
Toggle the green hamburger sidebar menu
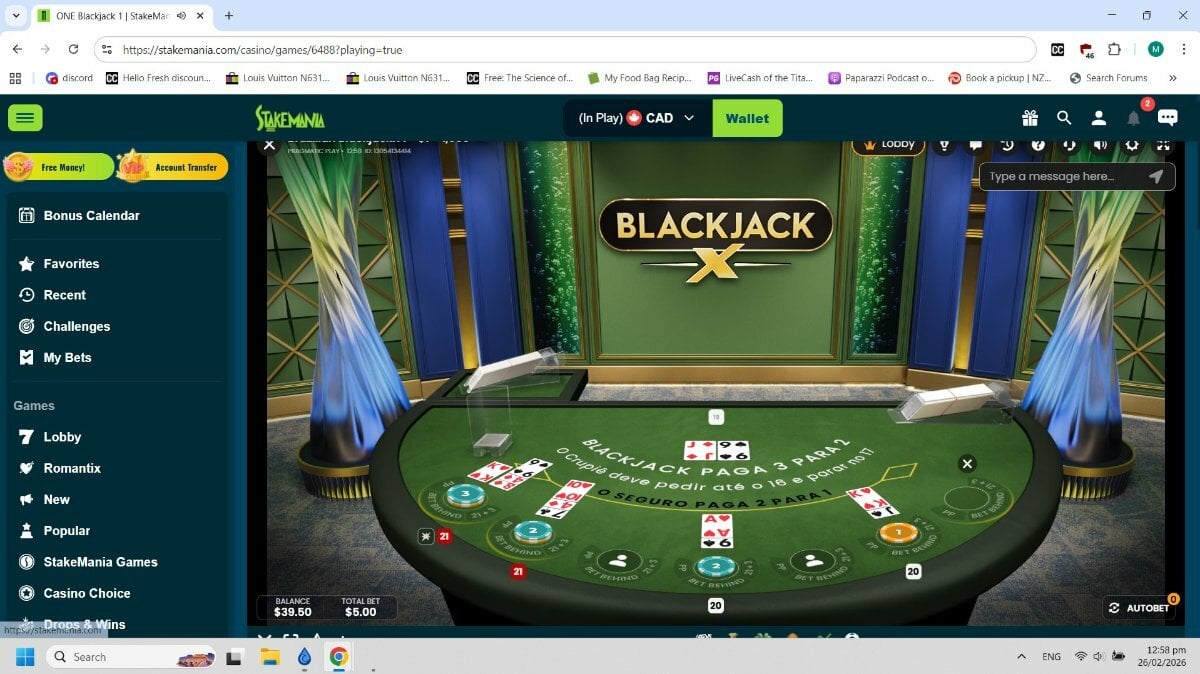pyautogui.click(x=25, y=118)
